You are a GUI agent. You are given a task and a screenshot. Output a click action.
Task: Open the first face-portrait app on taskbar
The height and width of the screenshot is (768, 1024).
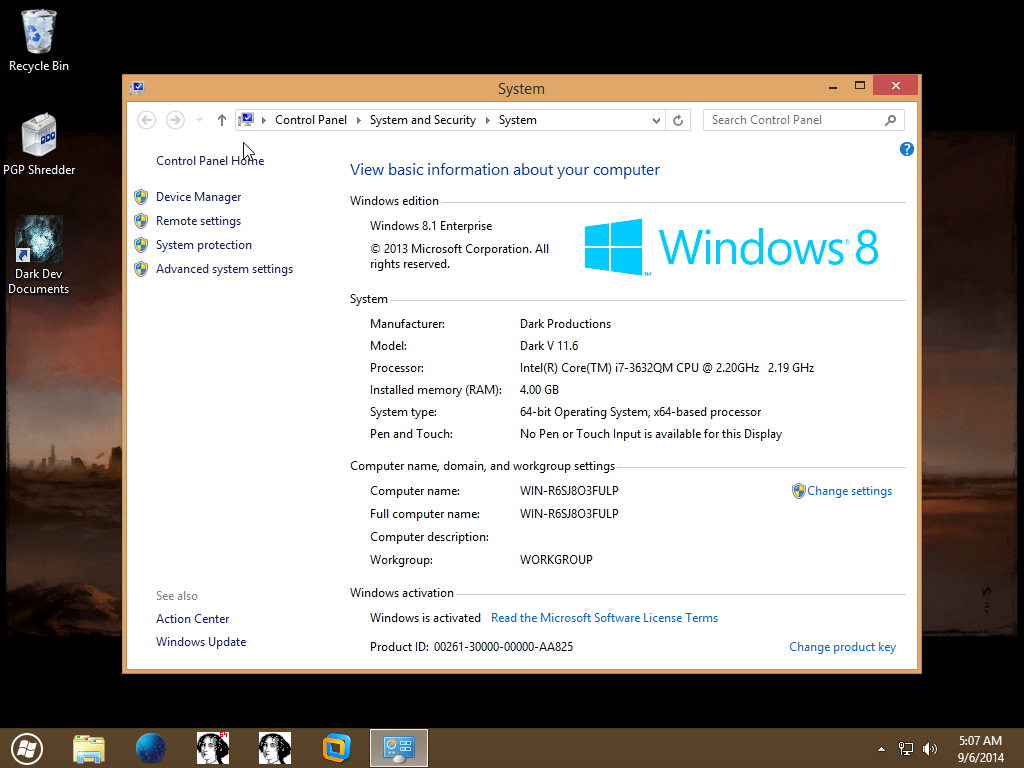point(213,748)
